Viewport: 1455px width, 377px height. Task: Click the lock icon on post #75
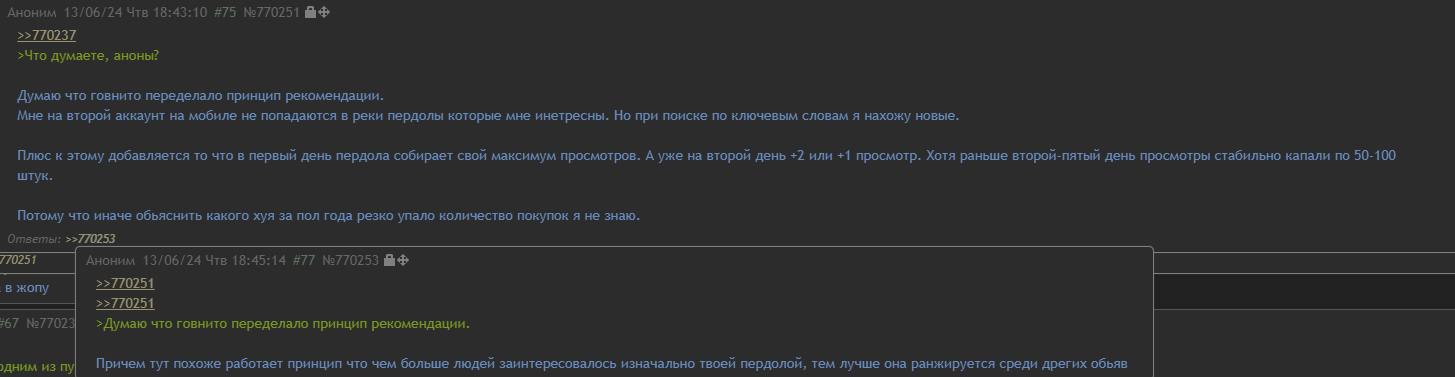[310, 13]
